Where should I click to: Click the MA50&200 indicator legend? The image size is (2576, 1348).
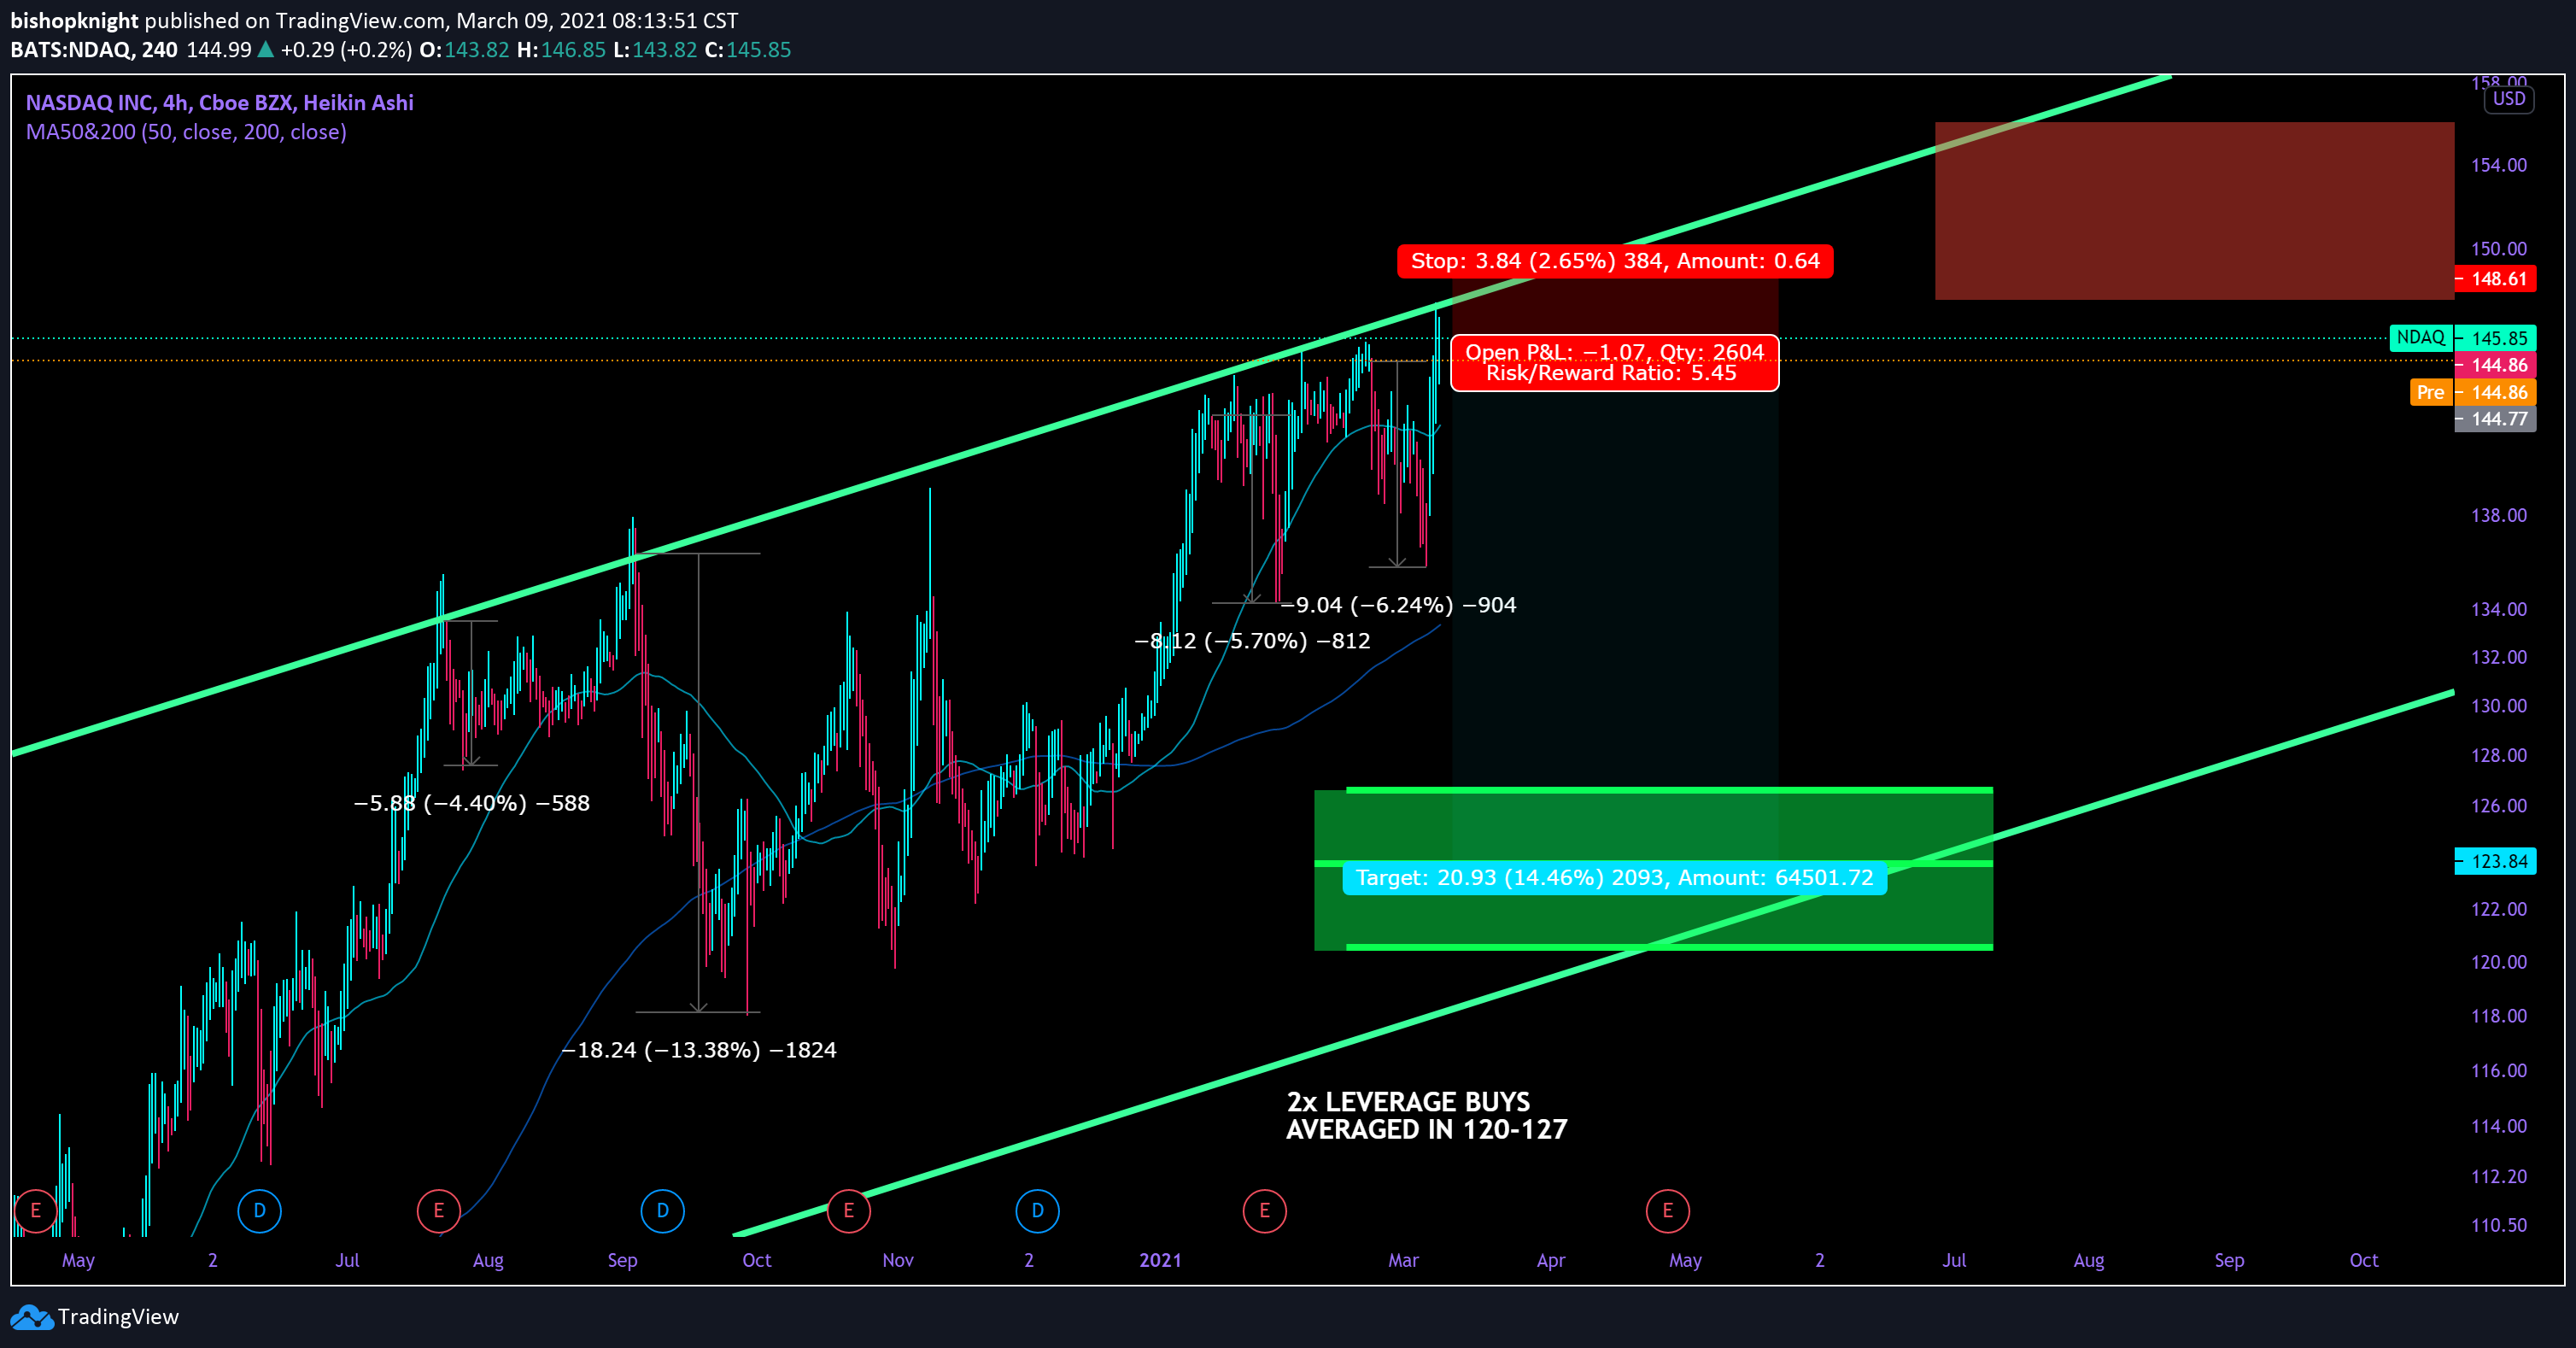click(x=186, y=132)
